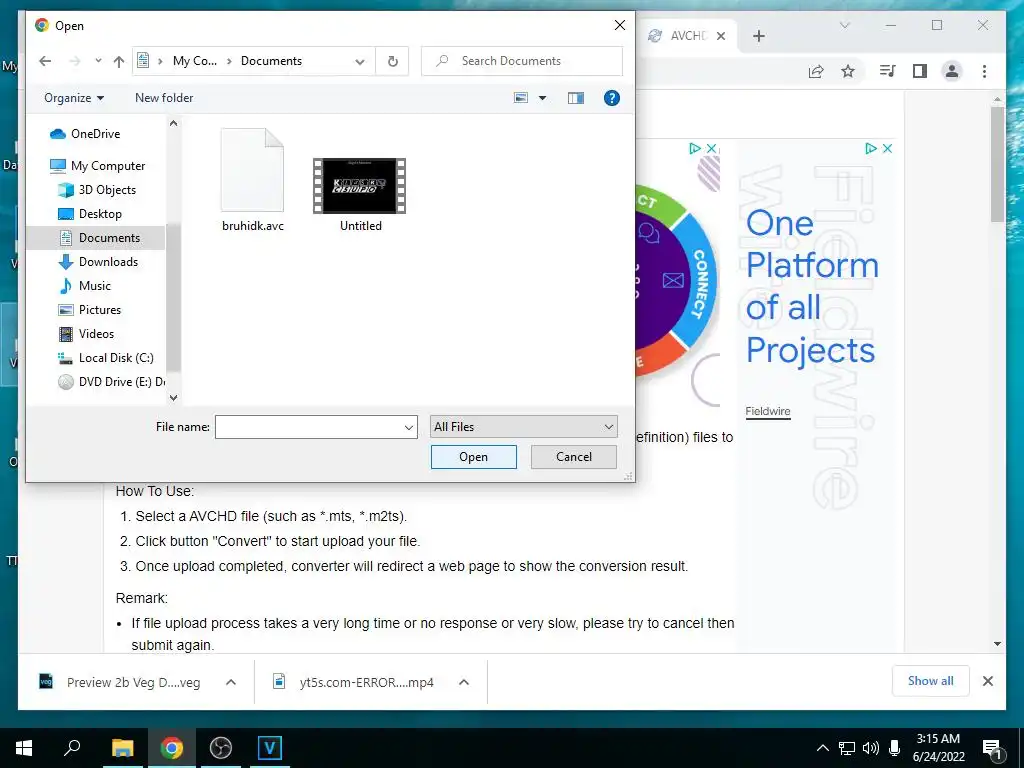Expand Preview 2b Veg download options
1024x768 pixels.
click(x=231, y=682)
